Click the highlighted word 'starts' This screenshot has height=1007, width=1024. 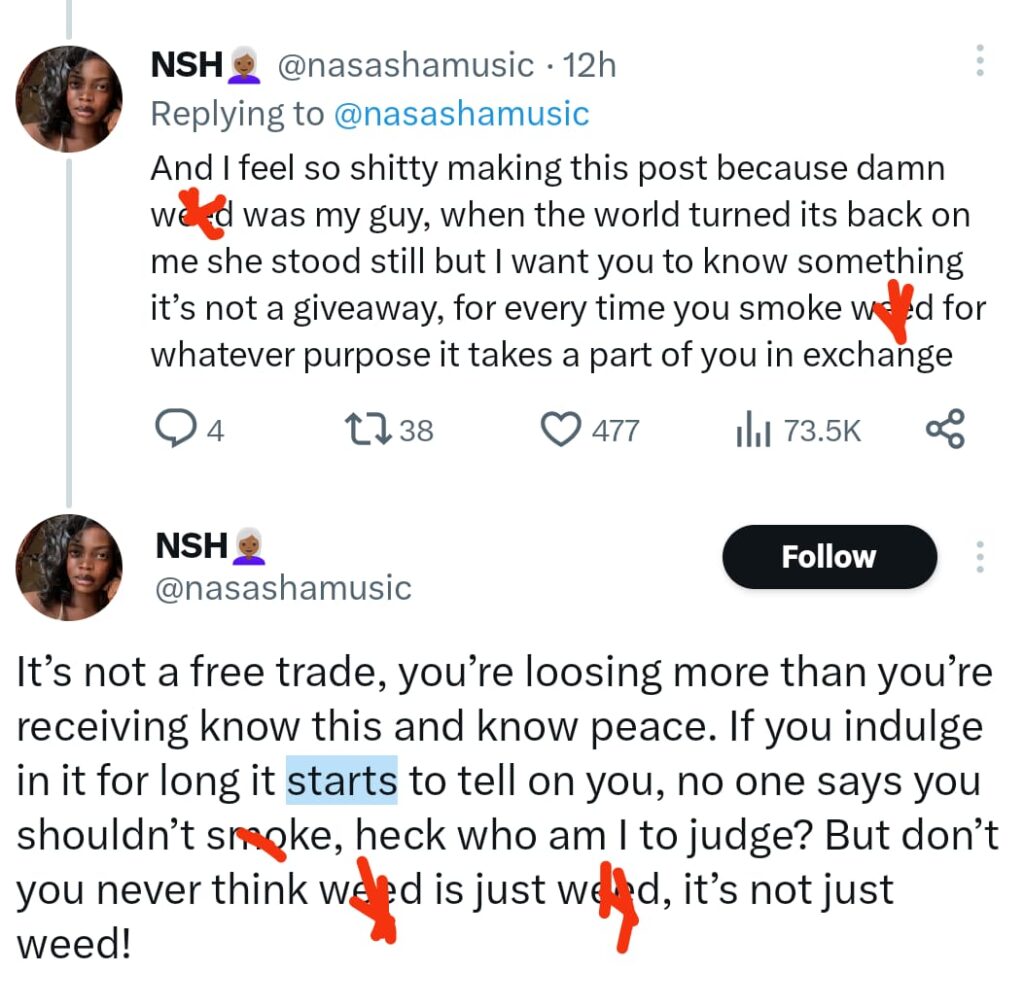click(x=342, y=781)
